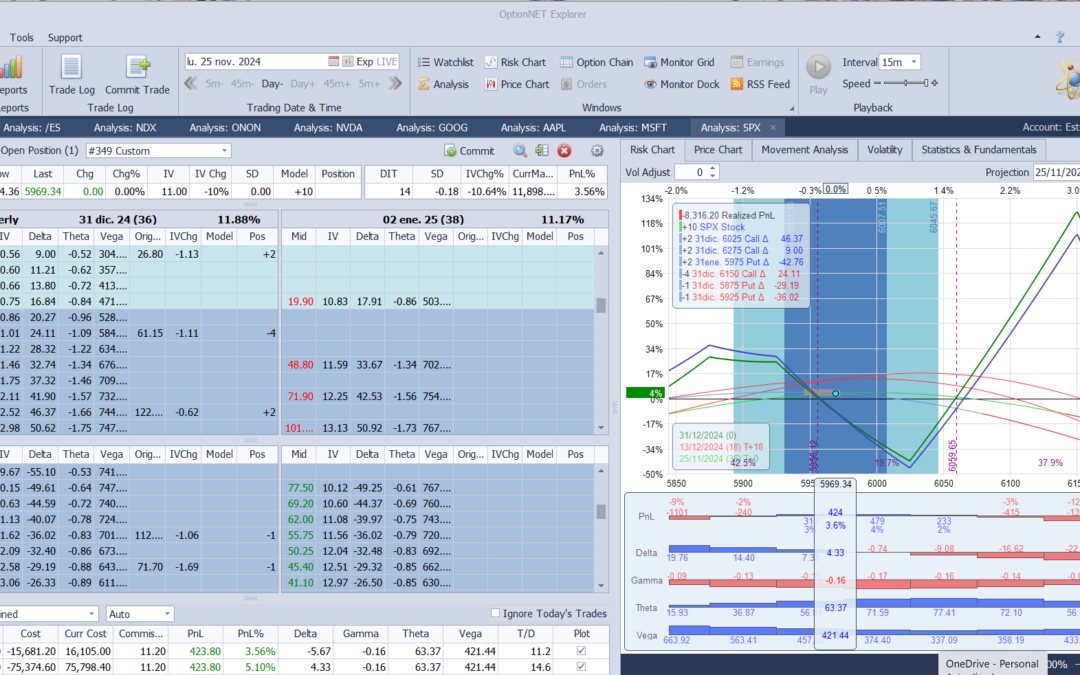The image size is (1080, 675).
Task: Click the Day+ time step button
Action: [302, 84]
